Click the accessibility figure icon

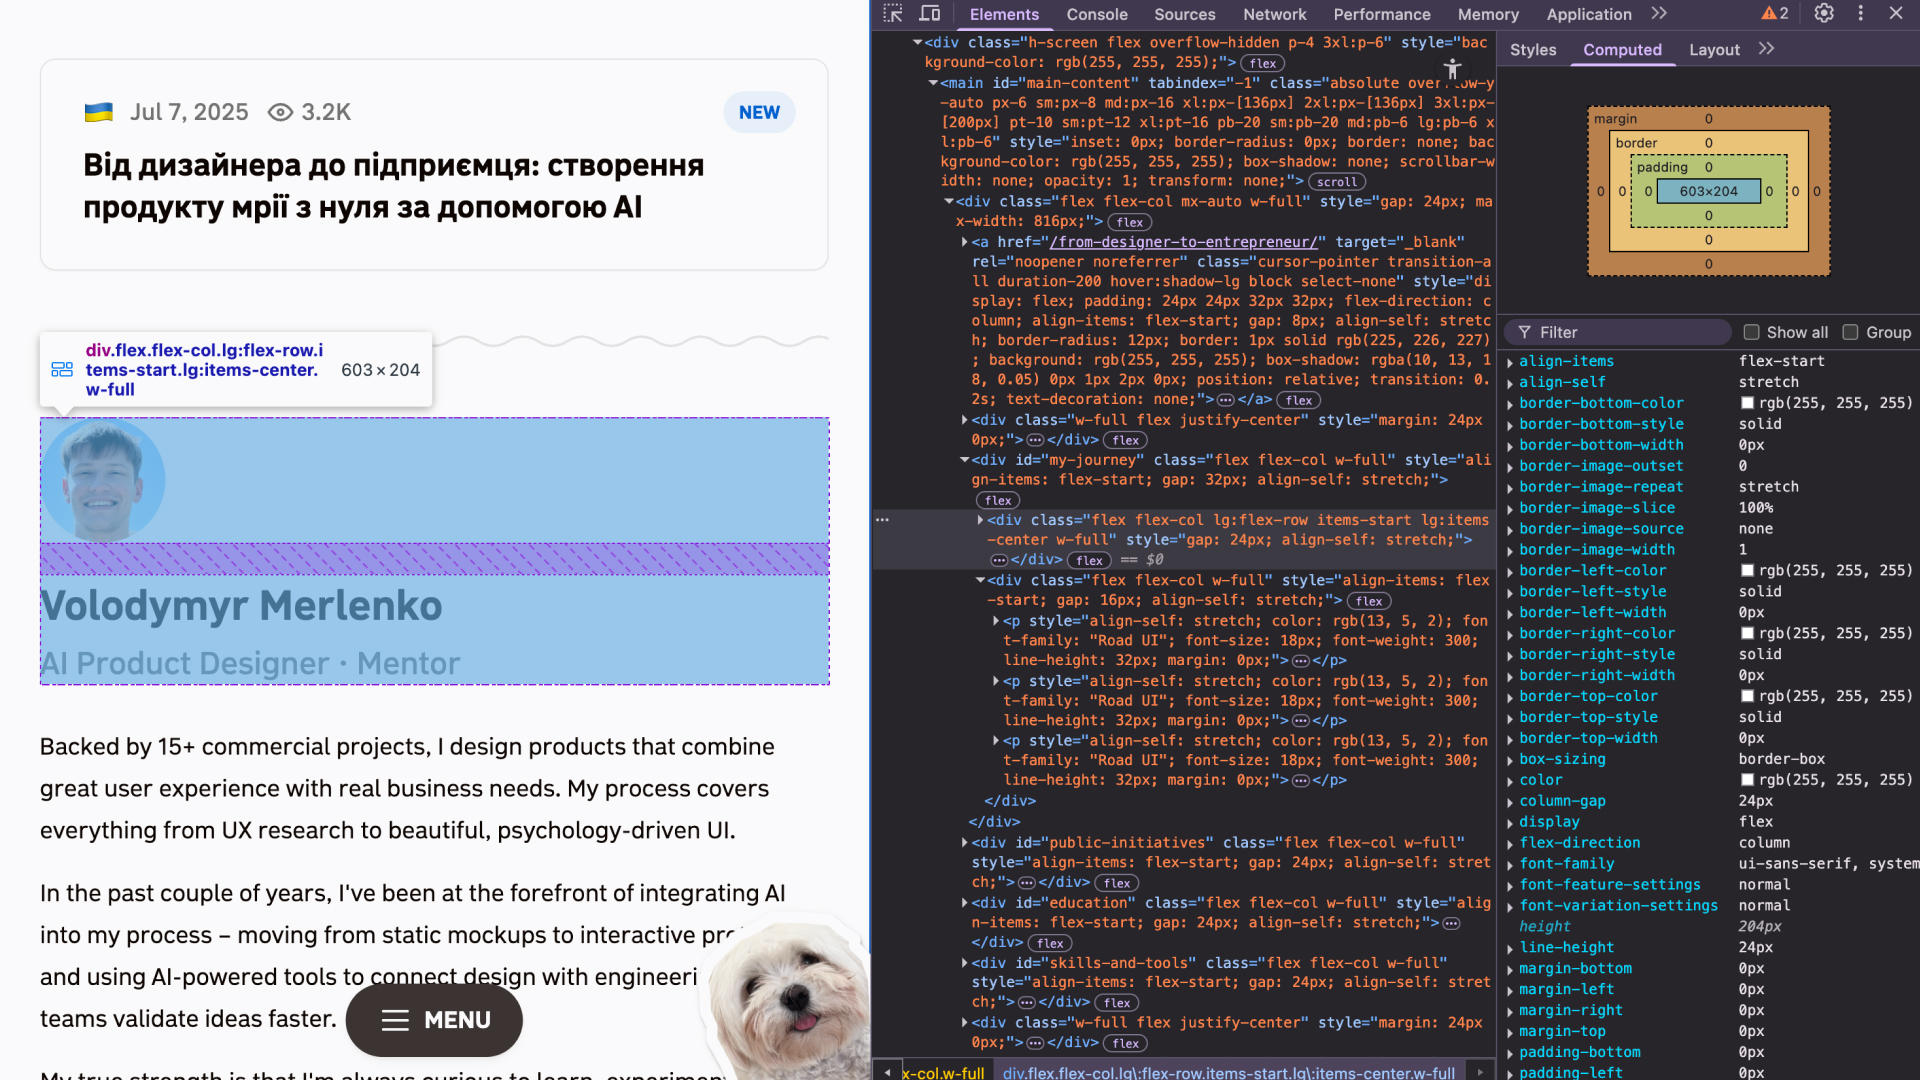click(1452, 69)
